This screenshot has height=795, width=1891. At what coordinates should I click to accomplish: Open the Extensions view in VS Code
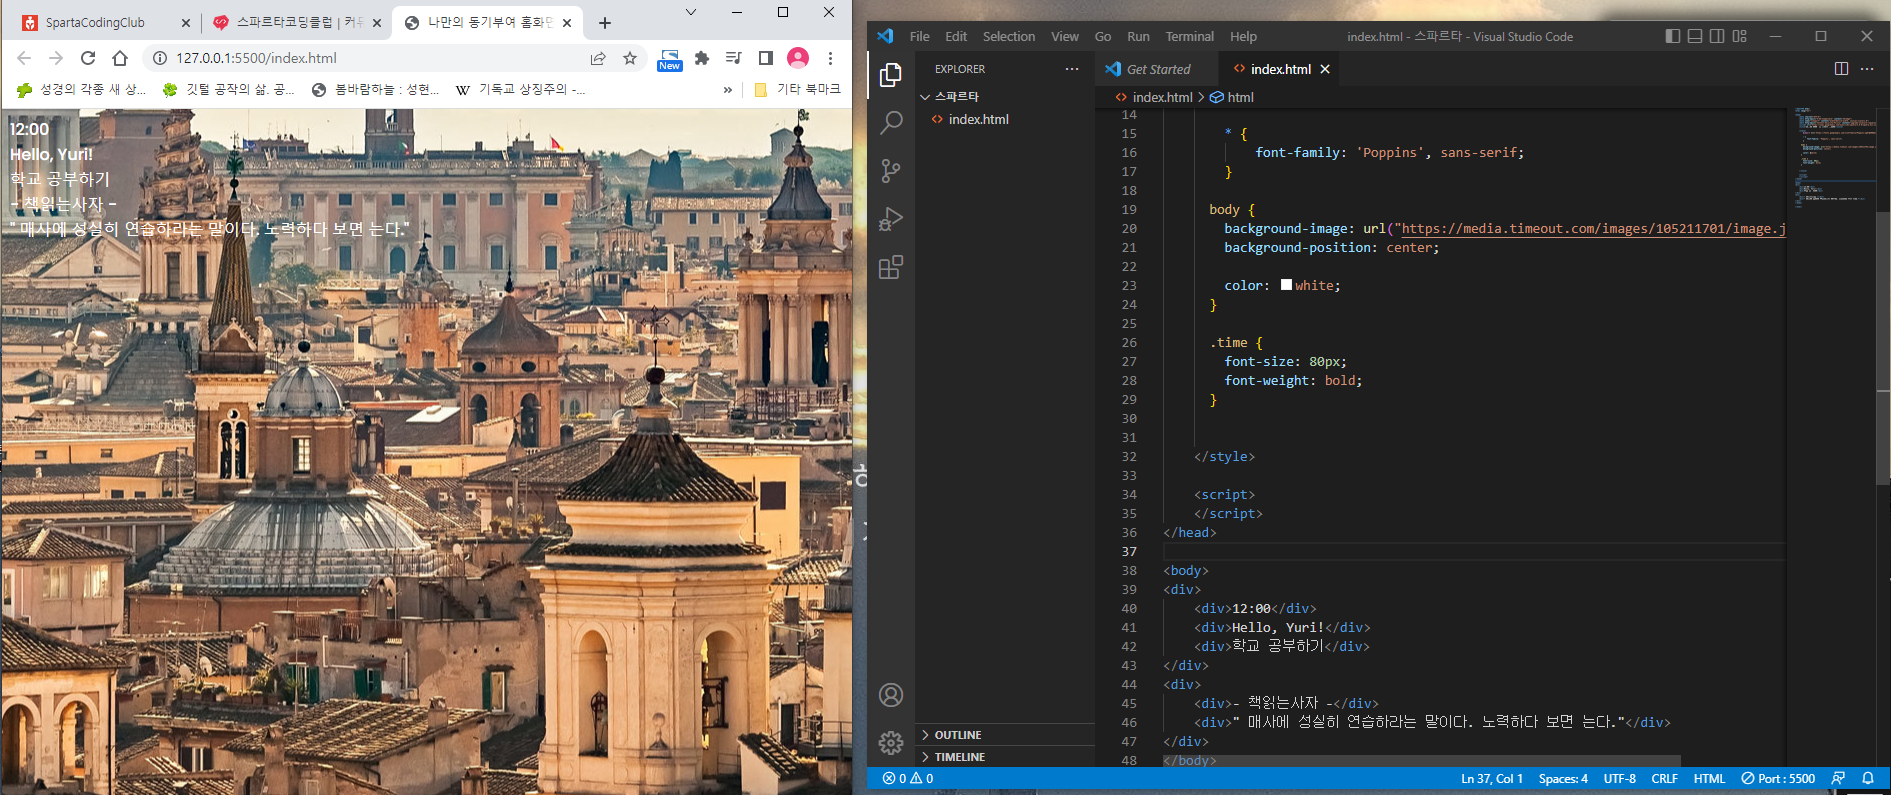coord(890,267)
